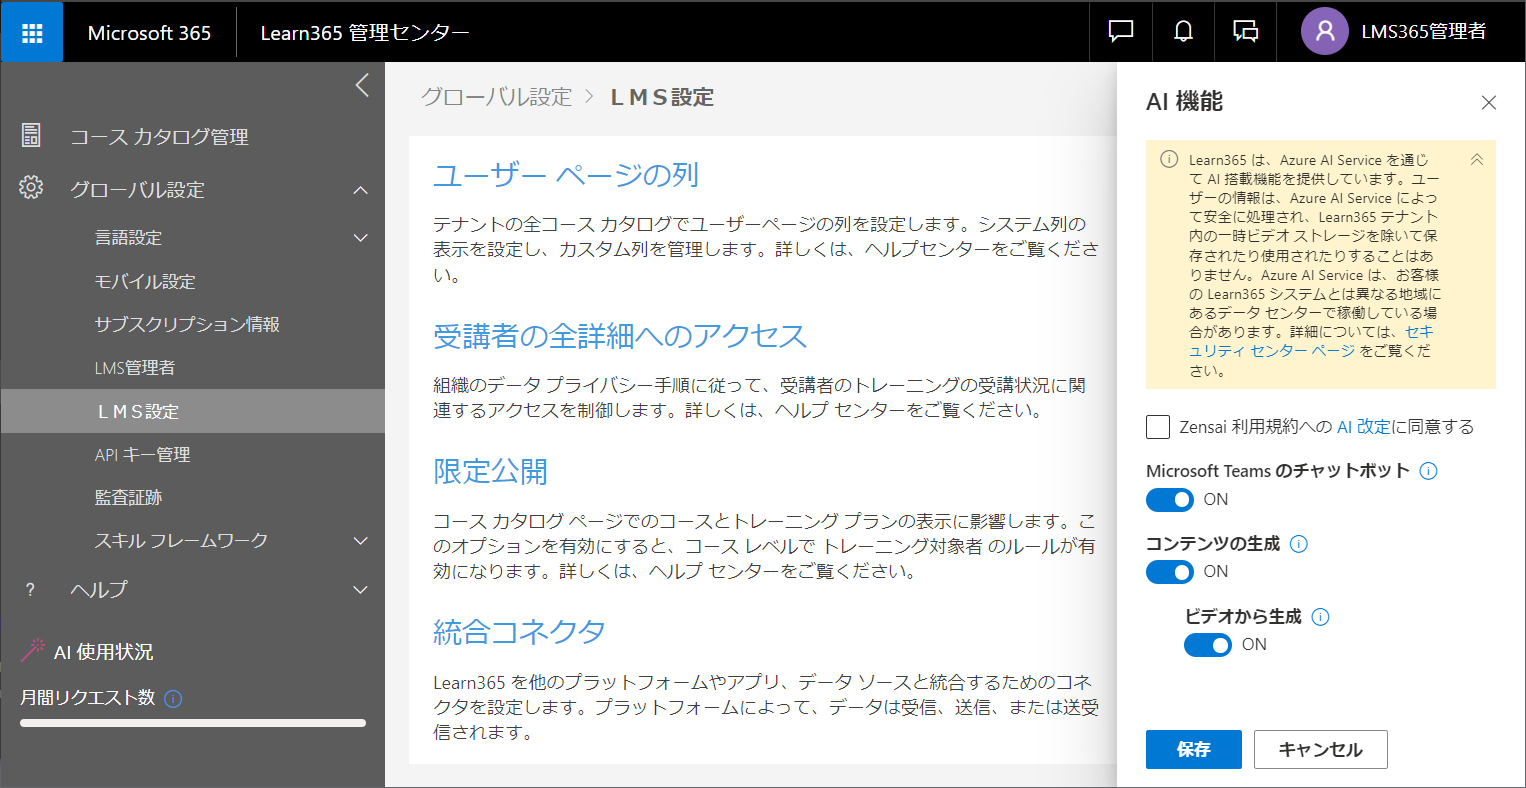Select ＬＭＳ設定 in sidebar

(192, 411)
